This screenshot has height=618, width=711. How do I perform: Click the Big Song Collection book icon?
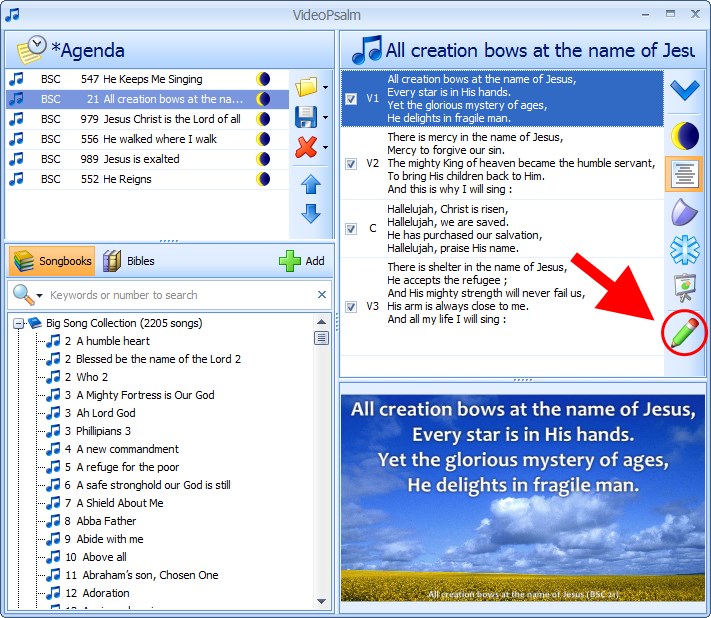coord(35,323)
